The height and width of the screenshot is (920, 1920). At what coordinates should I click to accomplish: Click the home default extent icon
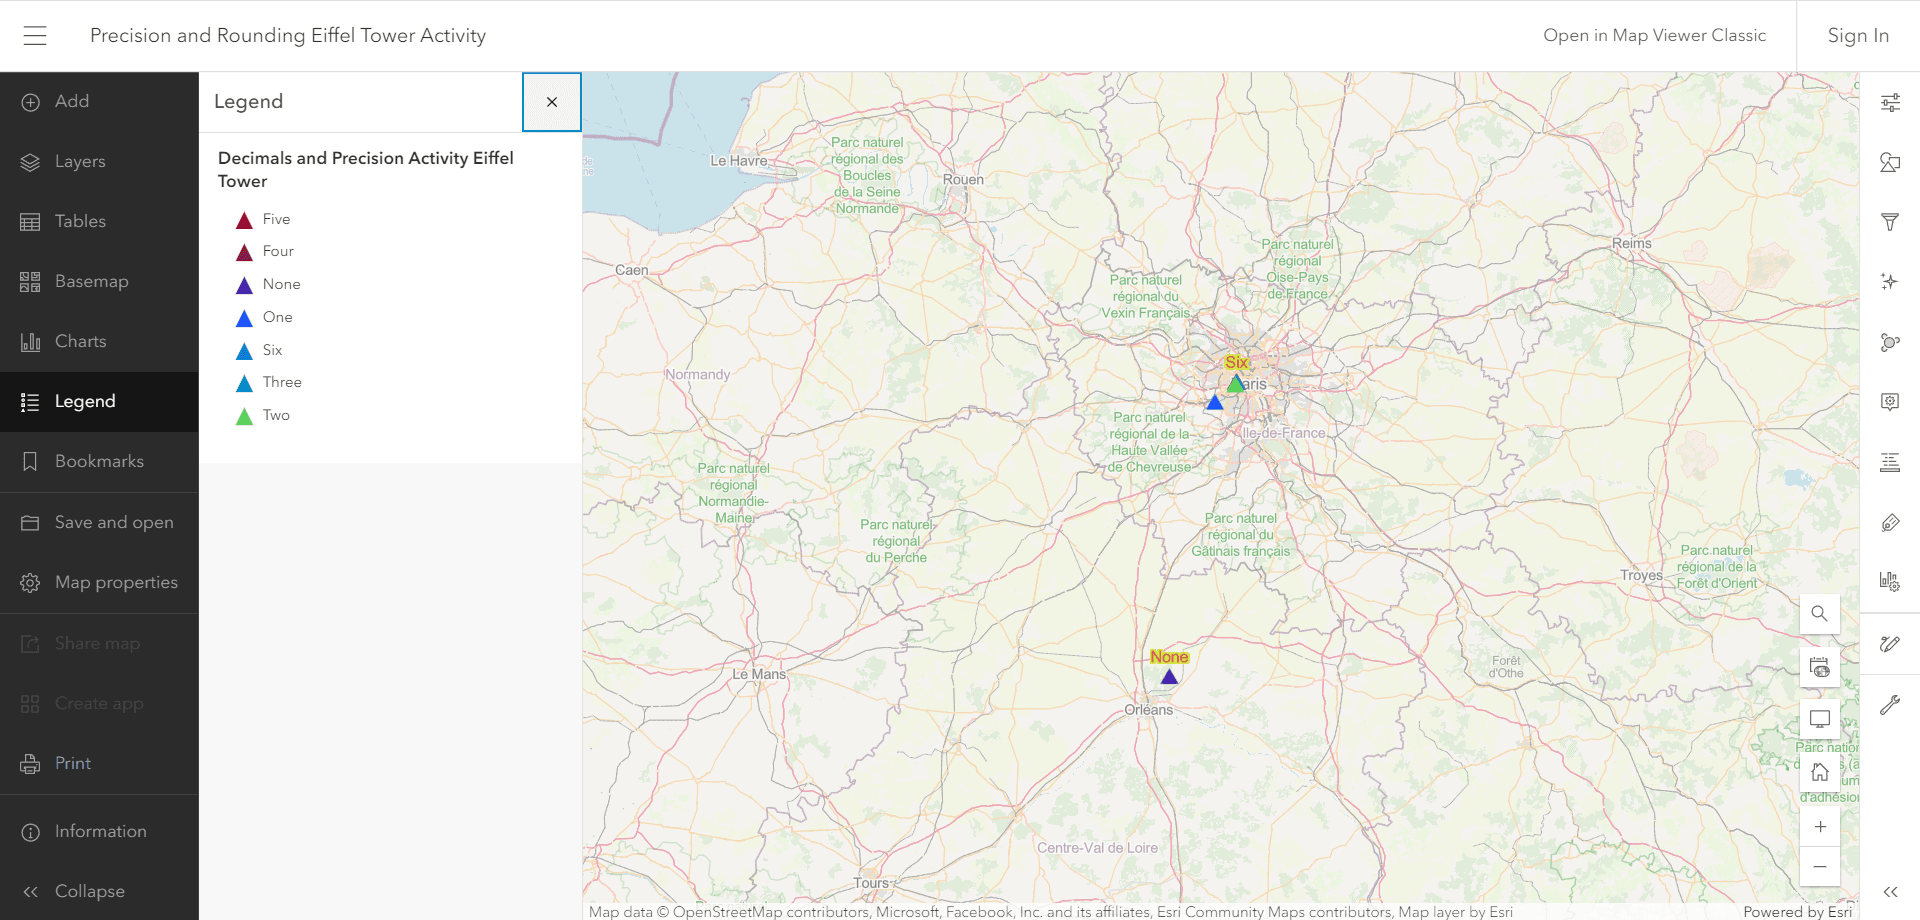tap(1820, 772)
